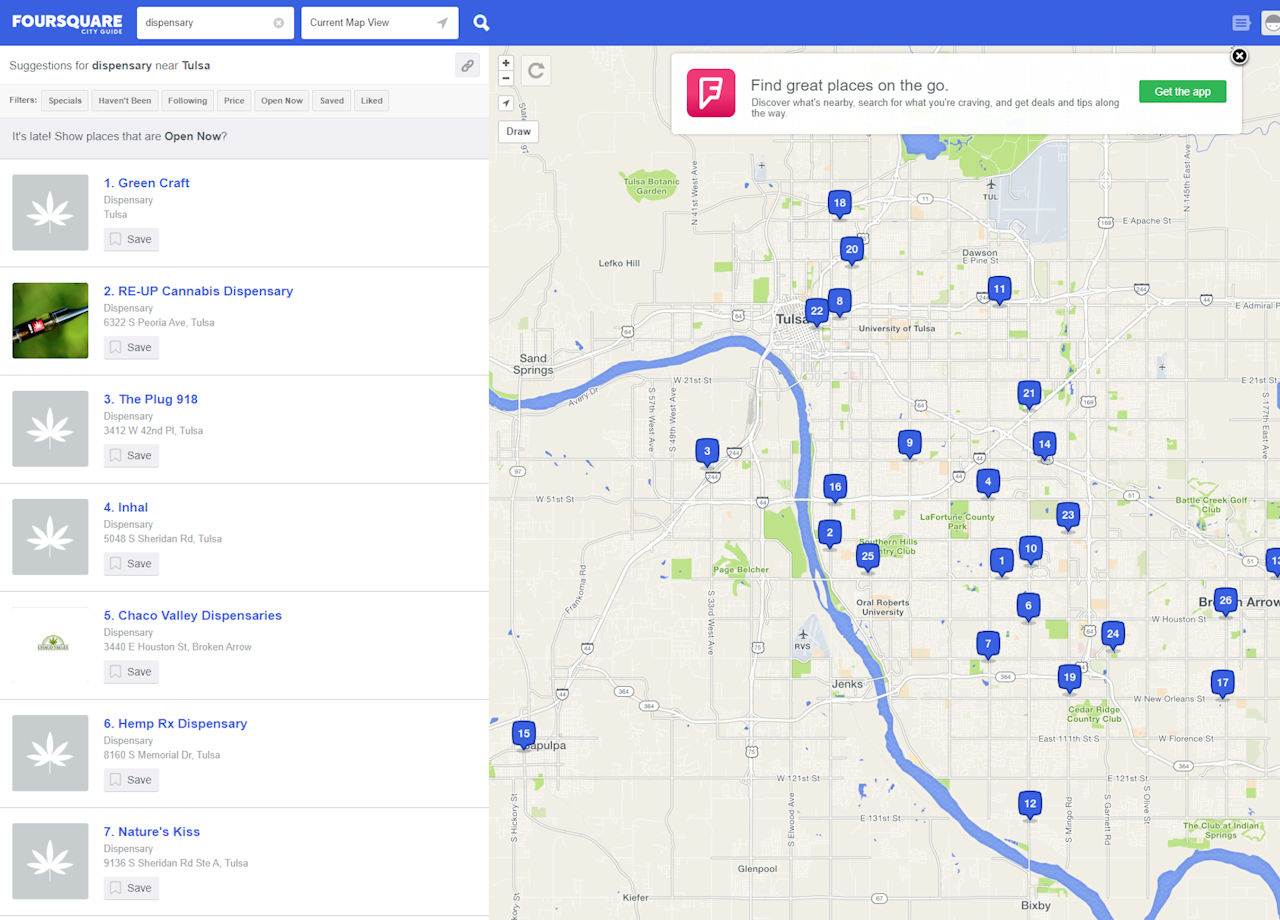The height and width of the screenshot is (920, 1280).
Task: Open the lists icon in header
Action: [1241, 23]
